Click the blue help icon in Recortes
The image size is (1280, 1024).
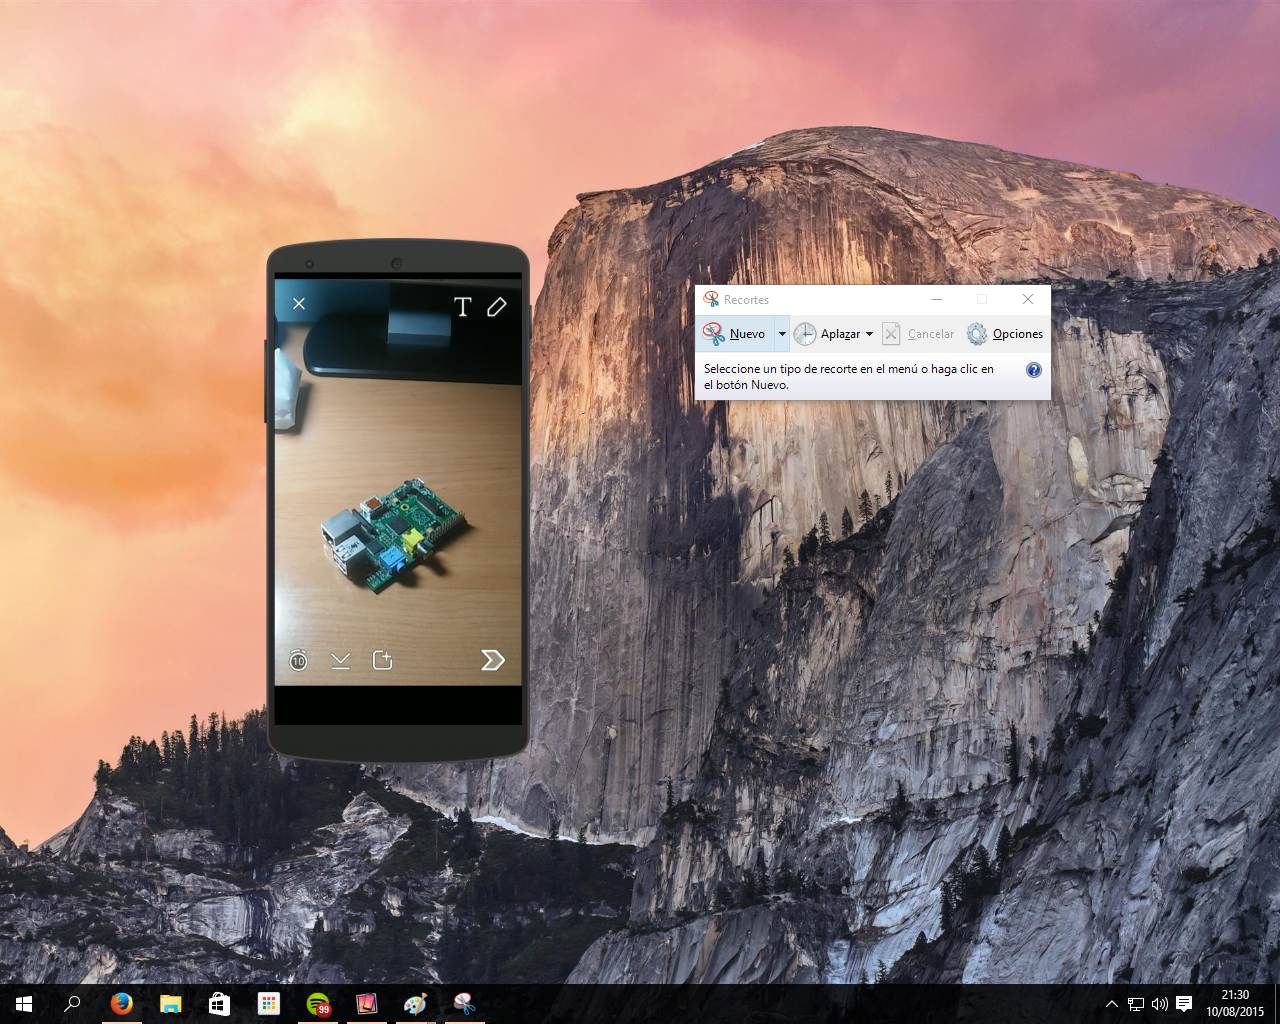tap(1034, 370)
